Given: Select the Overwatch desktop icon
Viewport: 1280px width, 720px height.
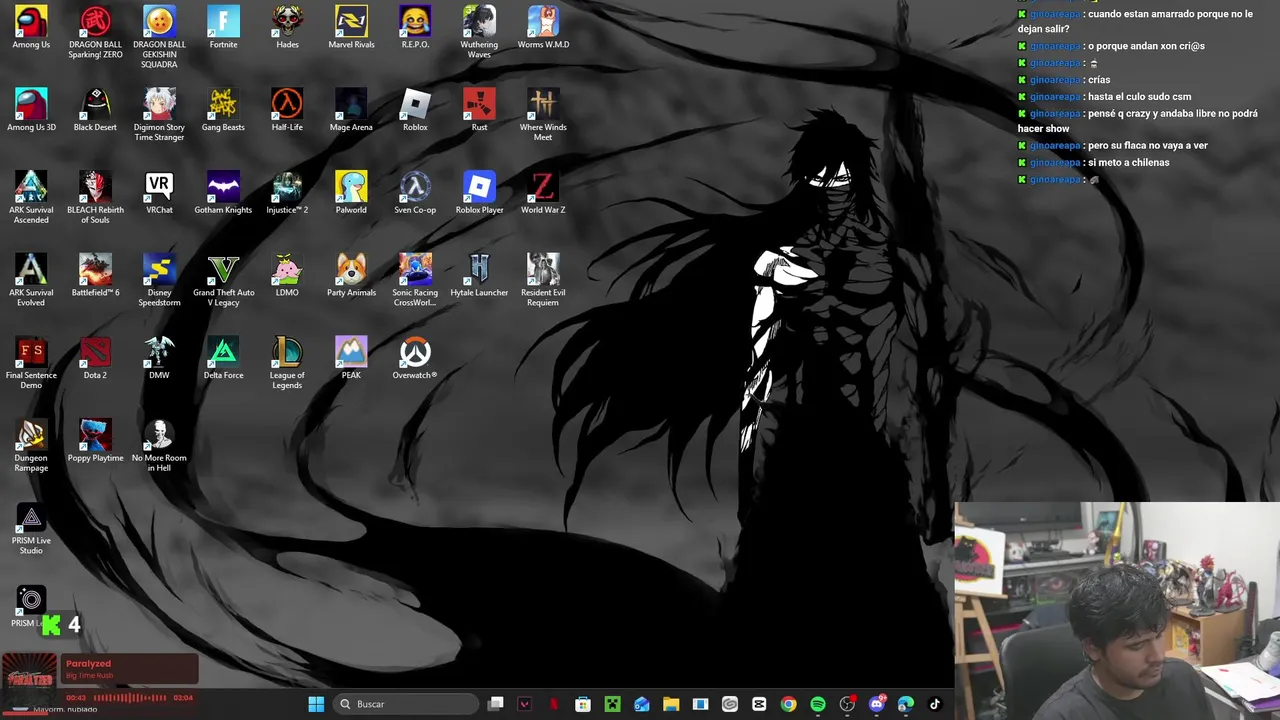Looking at the screenshot, I should pos(415,359).
